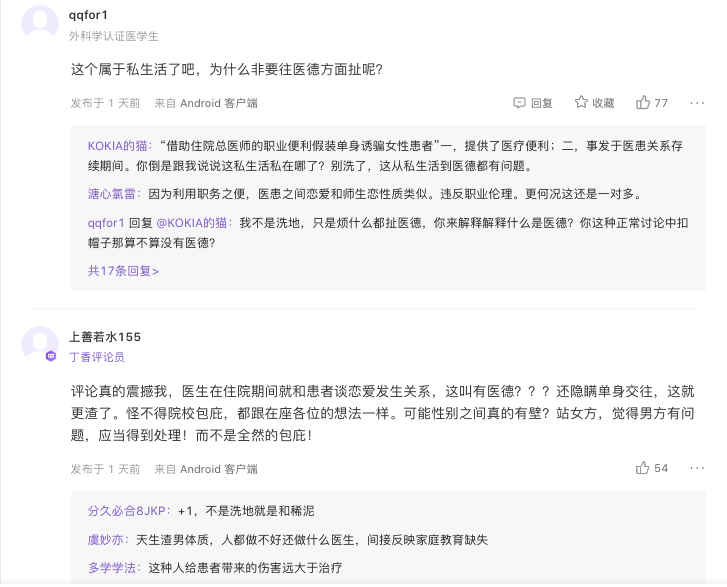Click 上善若水155's profile avatar
Viewport: 727px width, 587px height.
[40, 343]
